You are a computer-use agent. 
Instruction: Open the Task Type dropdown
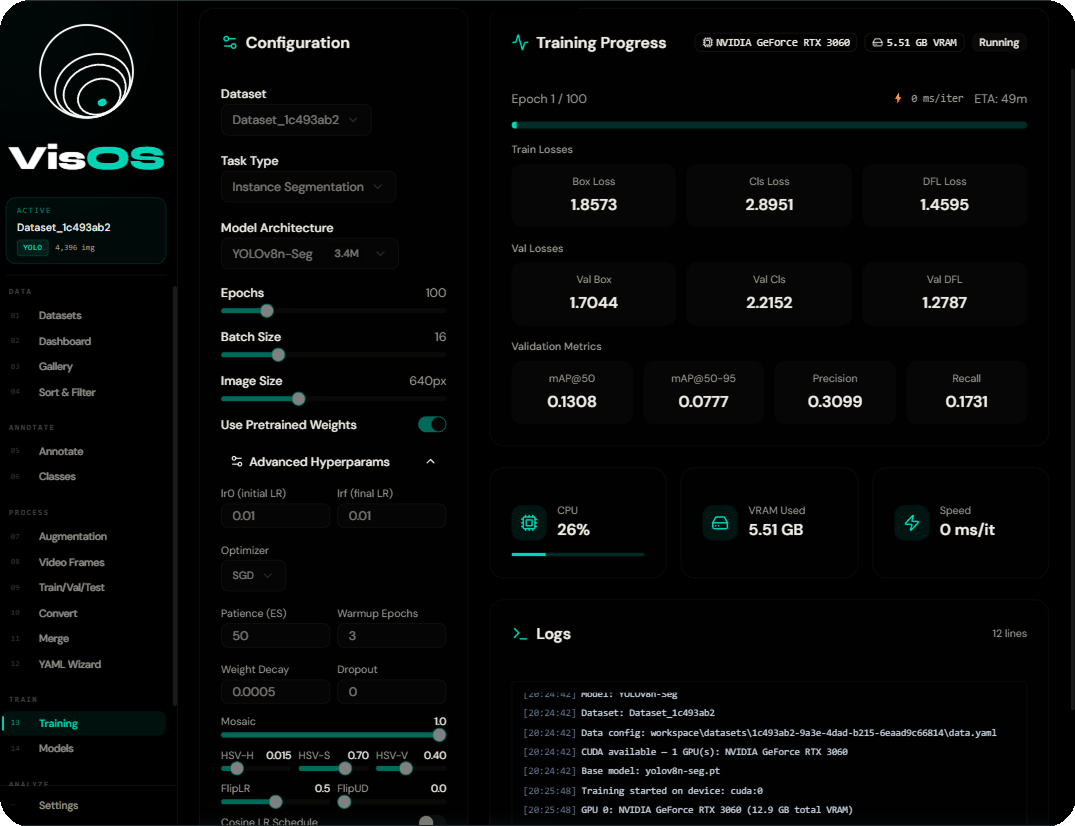coord(308,187)
